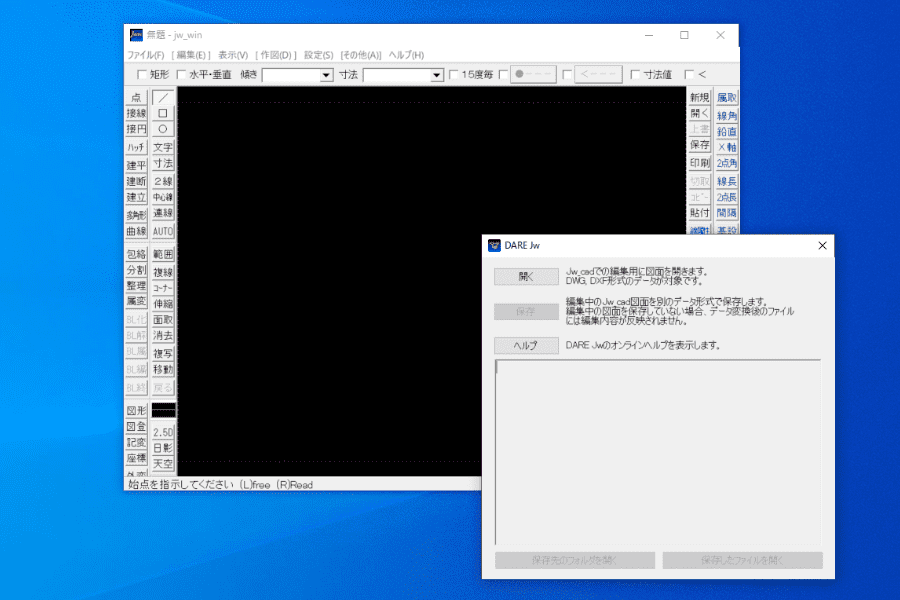Image resolution: width=900 pixels, height=600 pixels.
Task: Choose the 点 (point) tool
Action: [136, 98]
